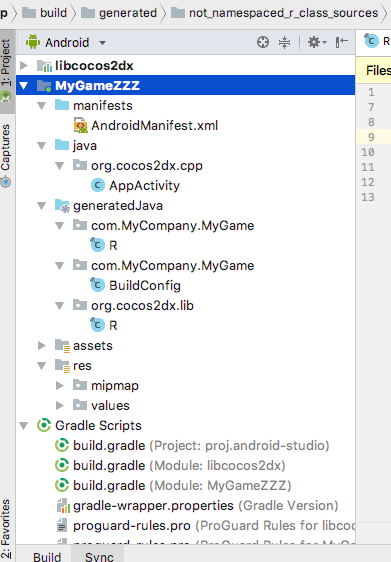
Task: Collapse the java folder
Action: pos(42,146)
